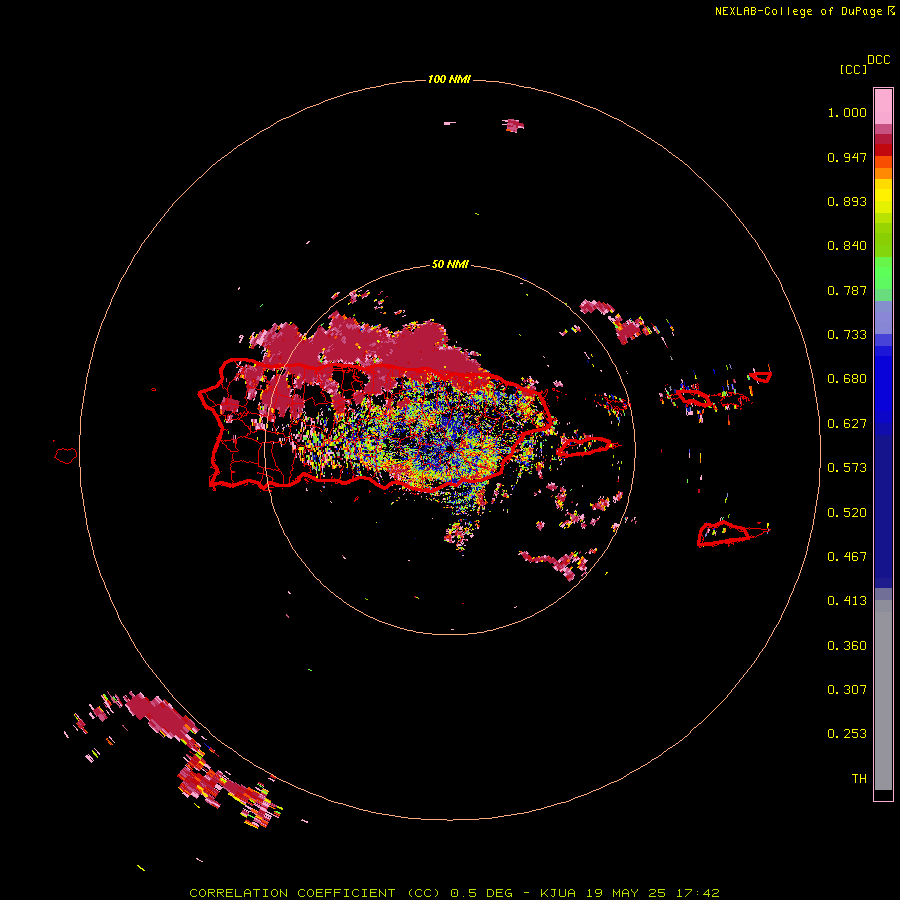Select the 0.307 scale value

(x=847, y=690)
